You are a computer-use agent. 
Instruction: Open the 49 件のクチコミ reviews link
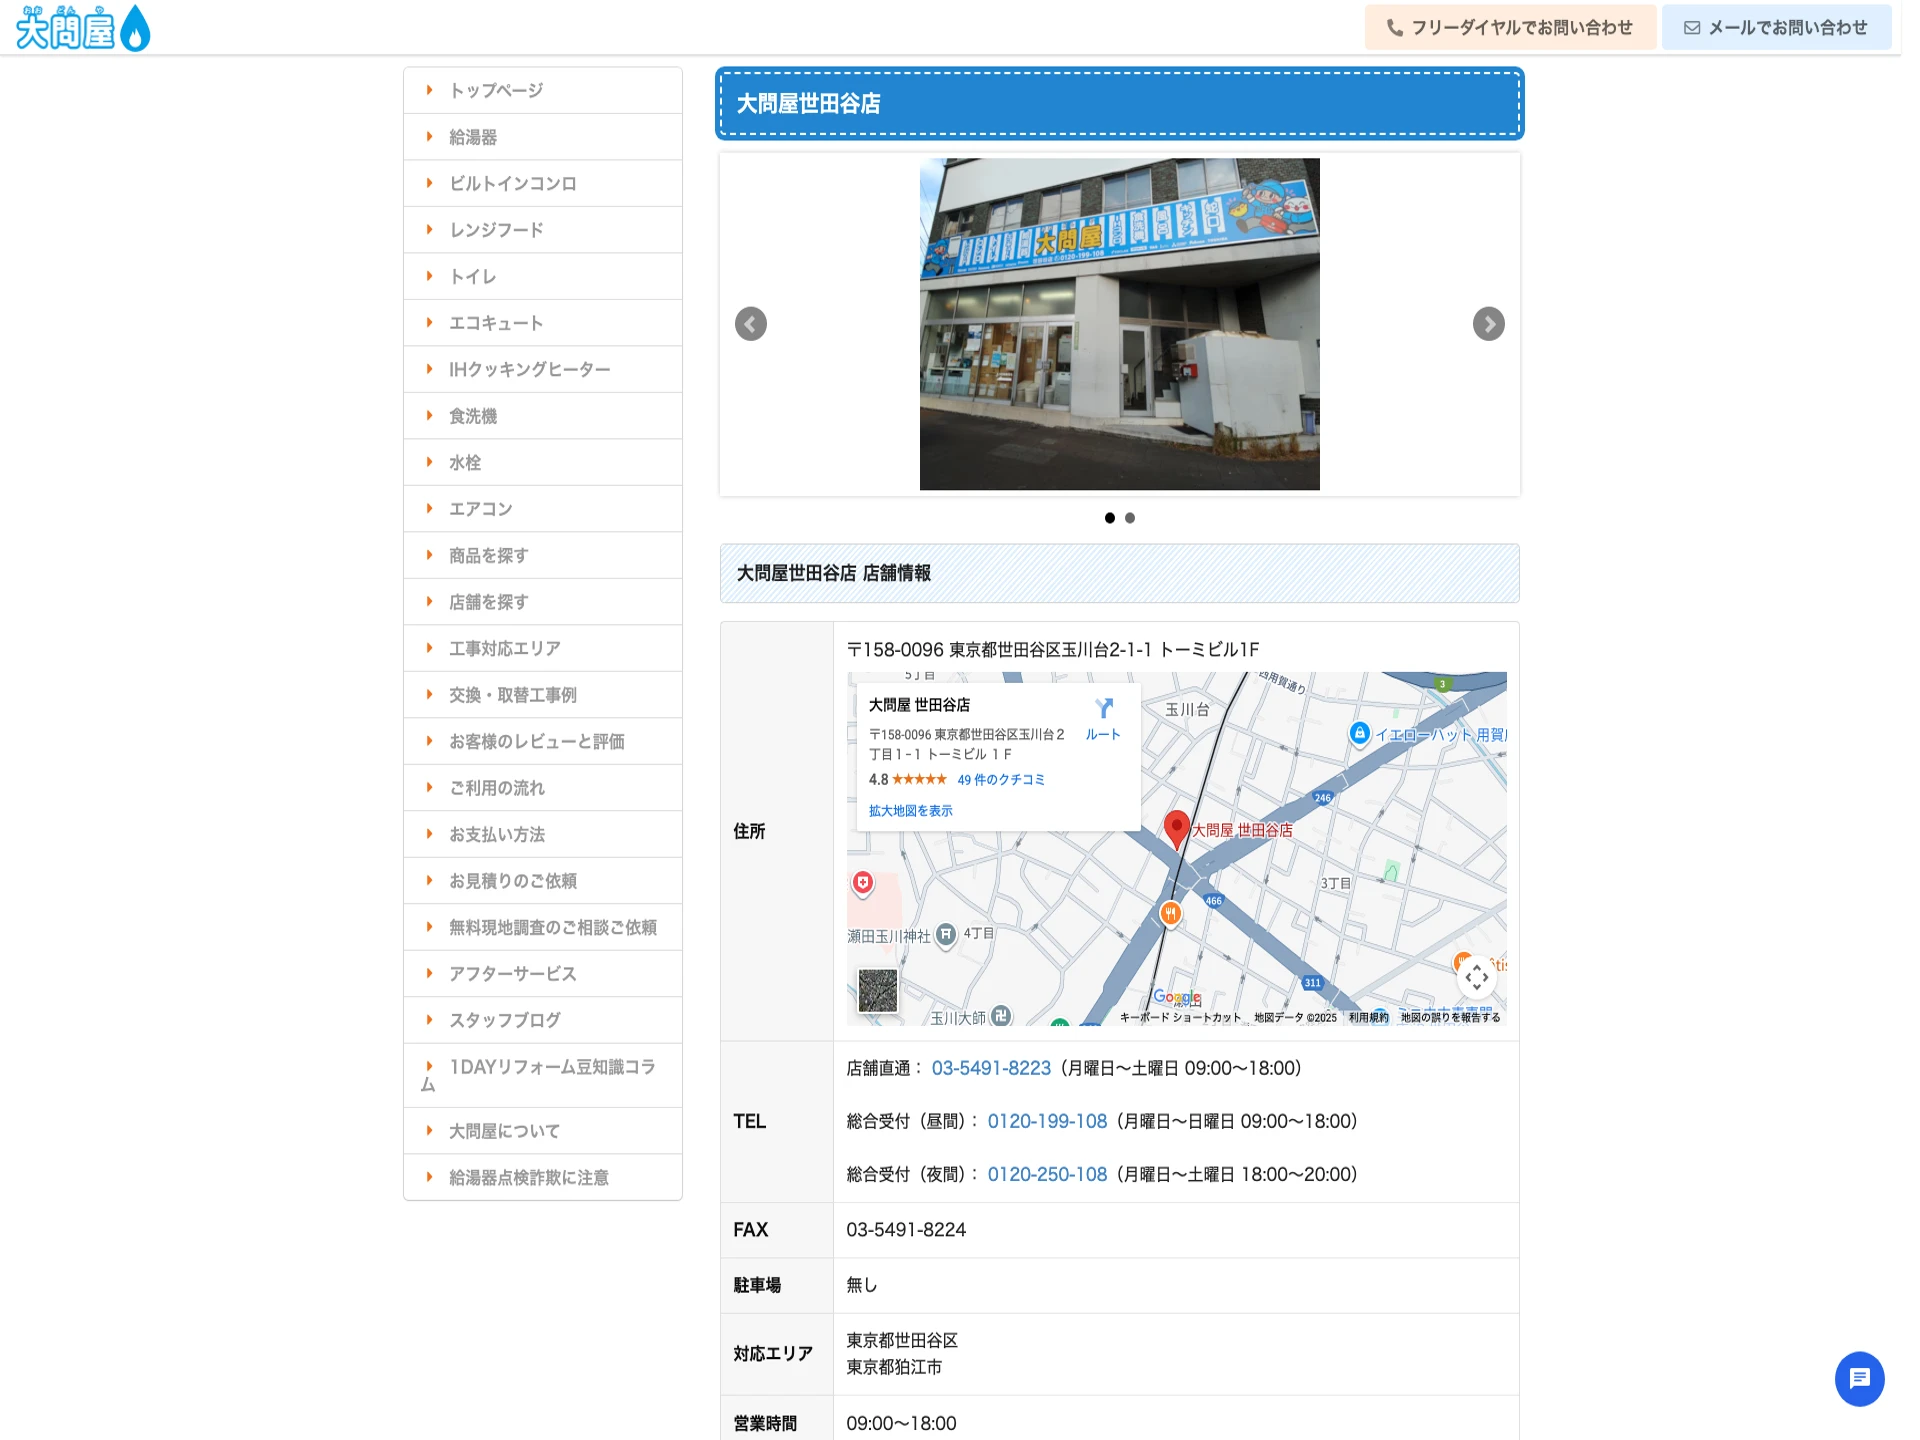(999, 779)
